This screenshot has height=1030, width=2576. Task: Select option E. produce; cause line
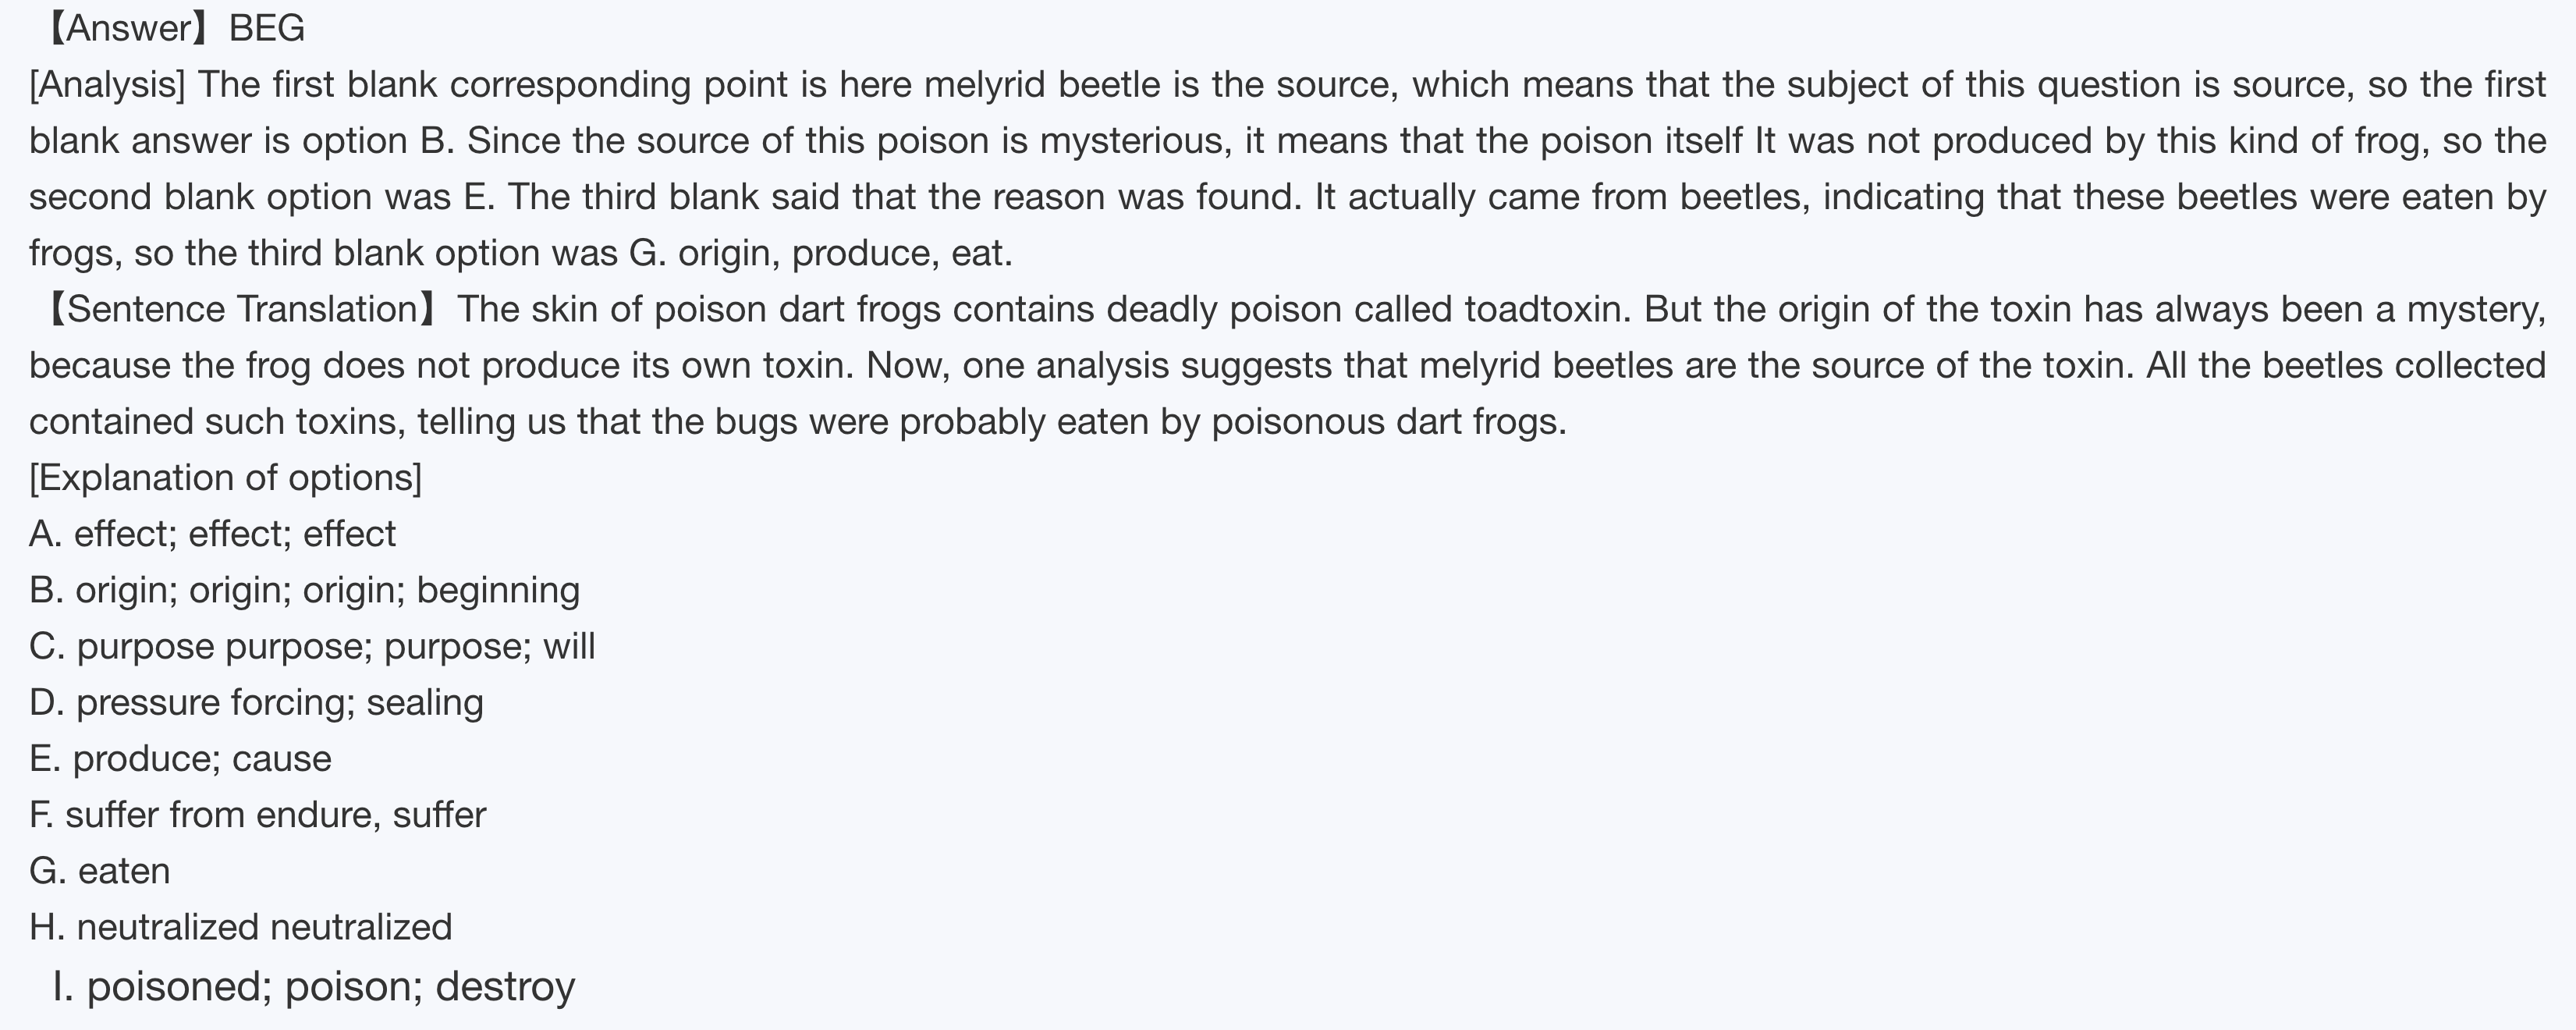180,759
